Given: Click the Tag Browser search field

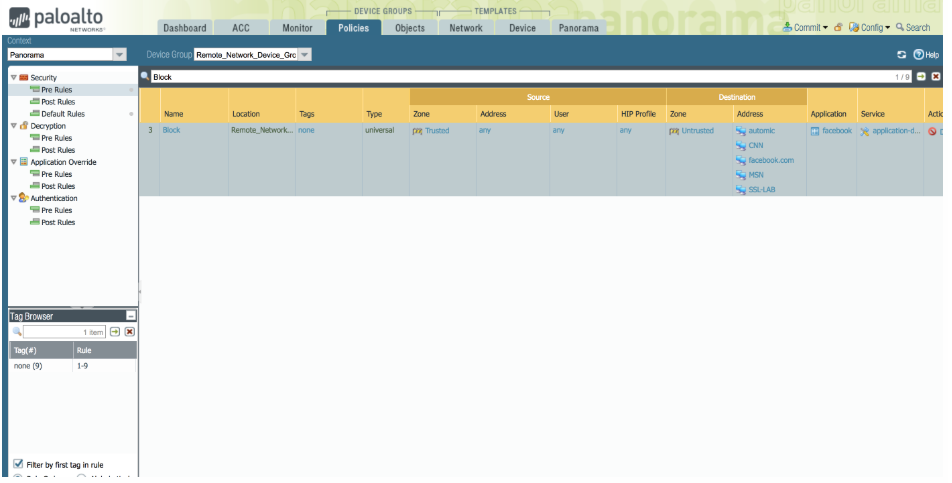Looking at the screenshot, I should click(64, 332).
